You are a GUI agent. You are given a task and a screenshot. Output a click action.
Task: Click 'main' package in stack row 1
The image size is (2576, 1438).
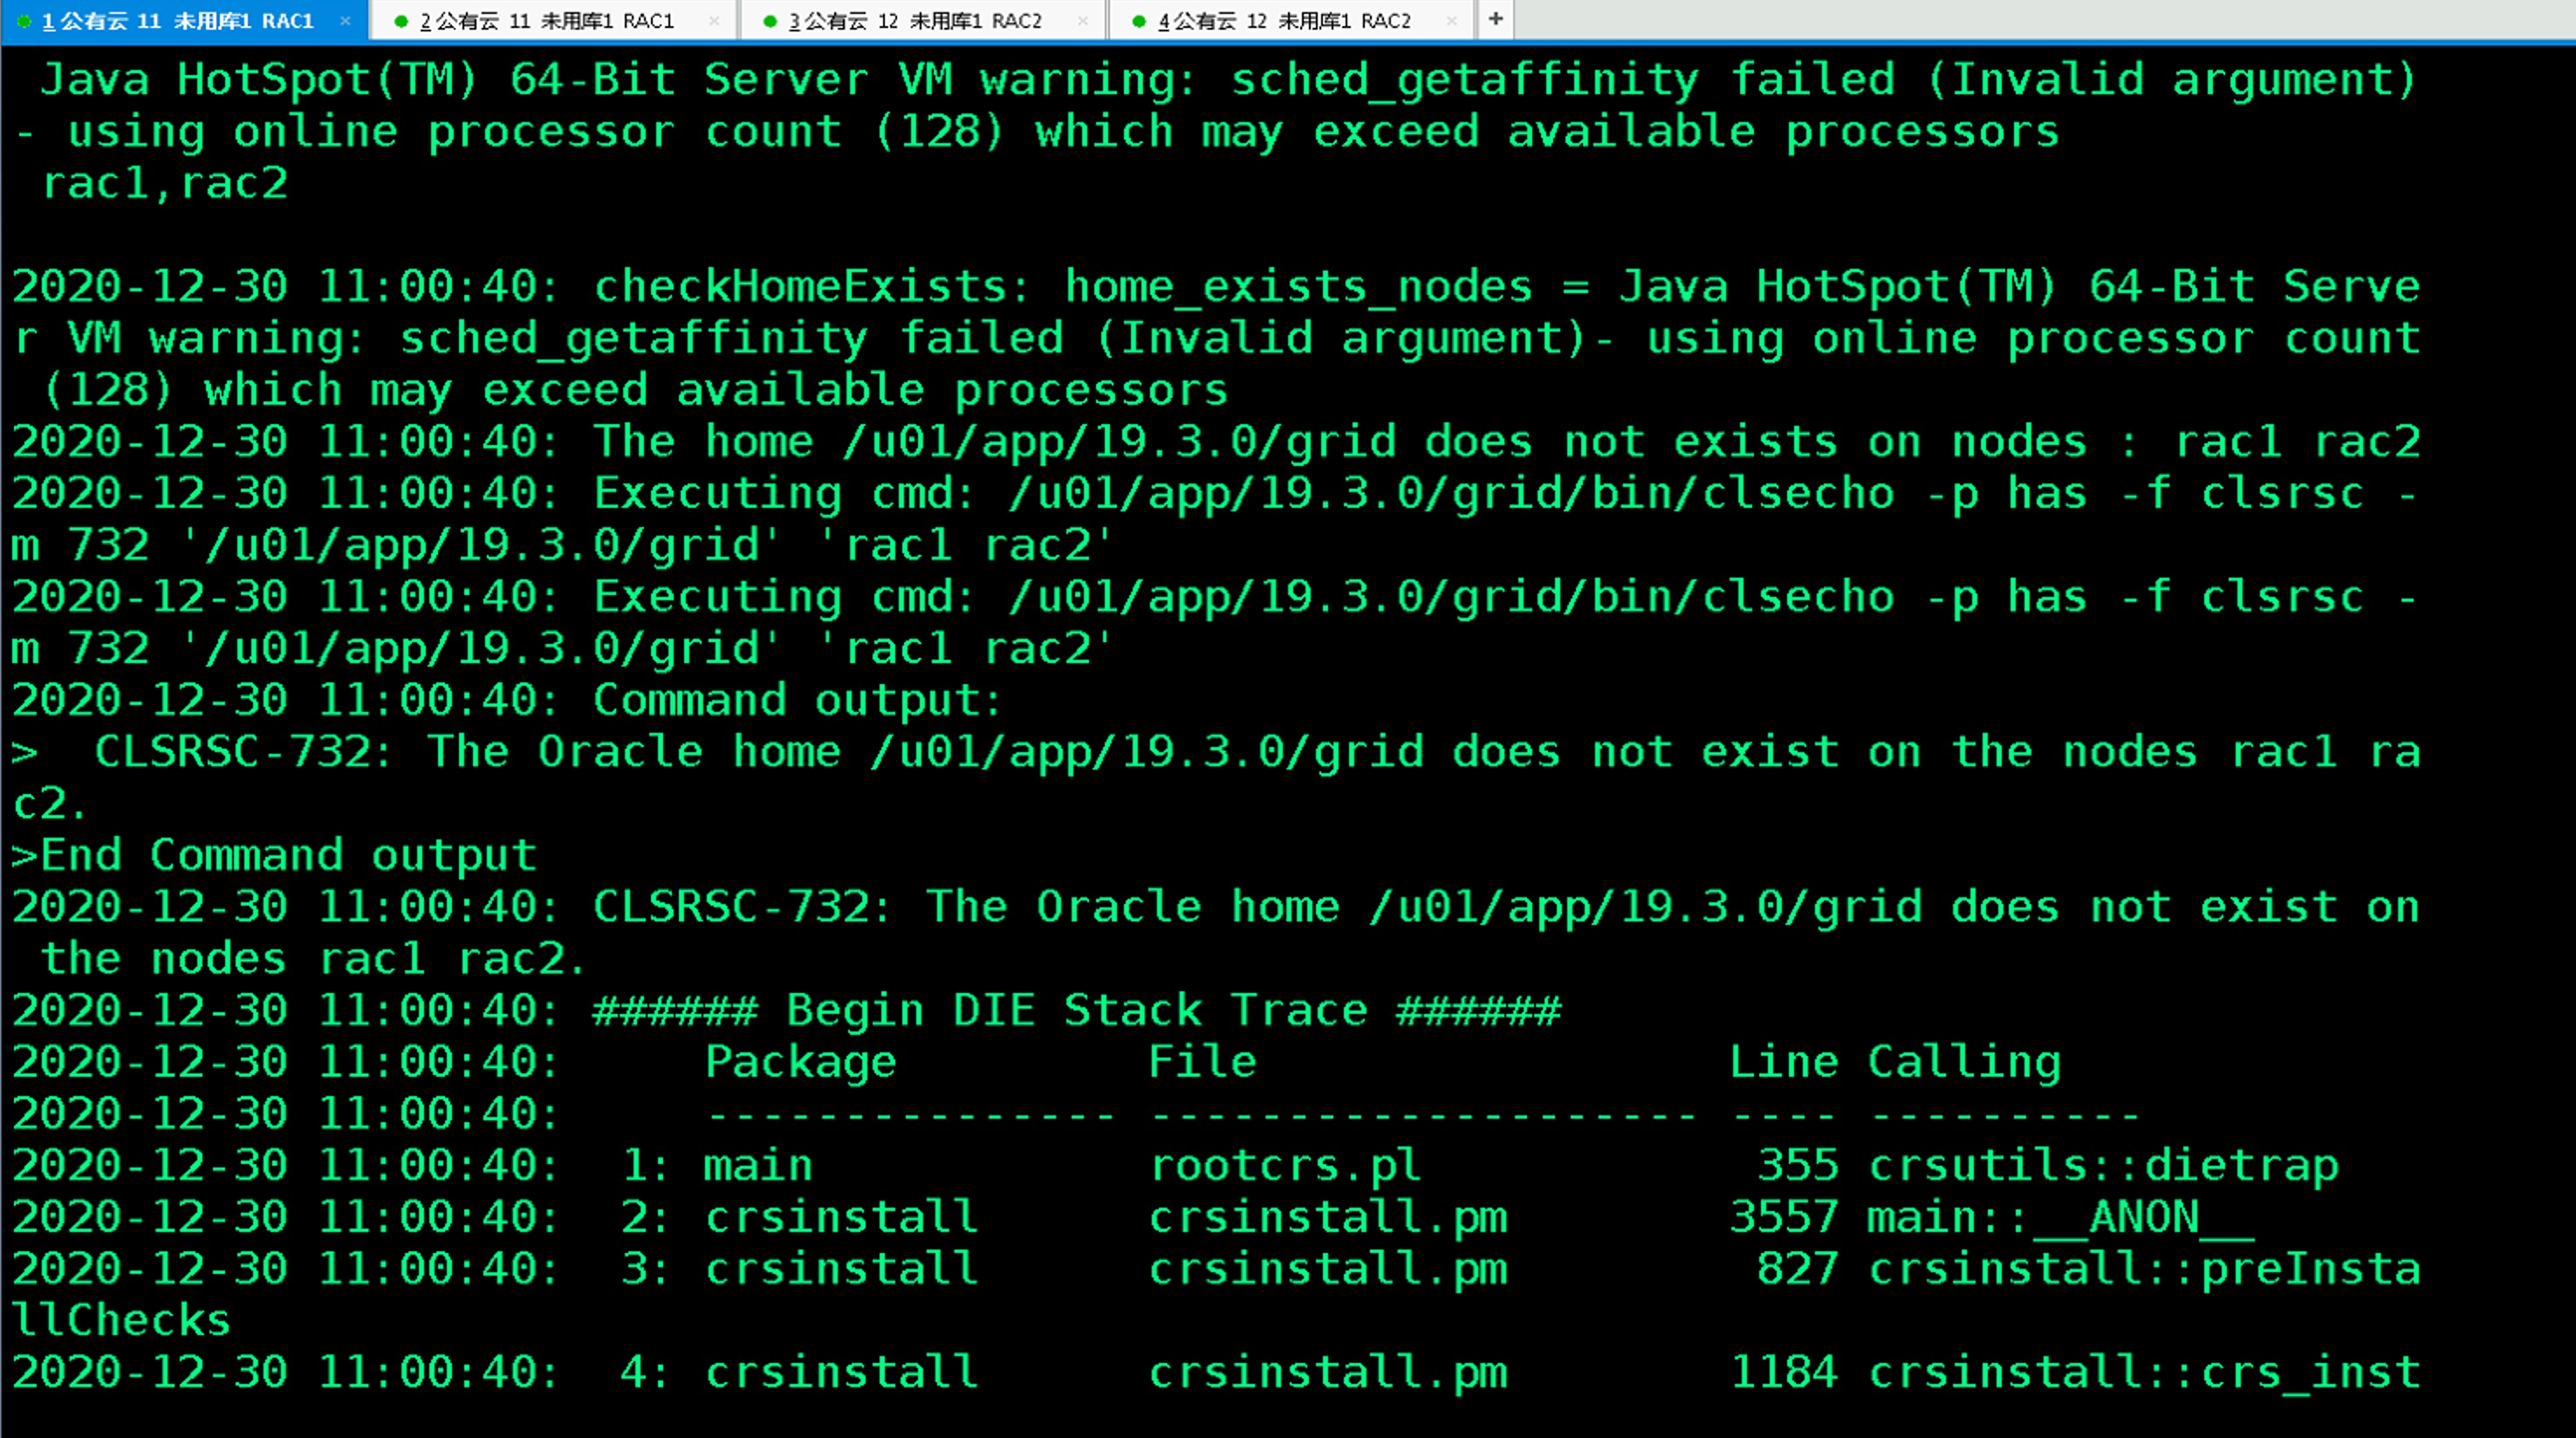pyautogui.click(x=758, y=1165)
